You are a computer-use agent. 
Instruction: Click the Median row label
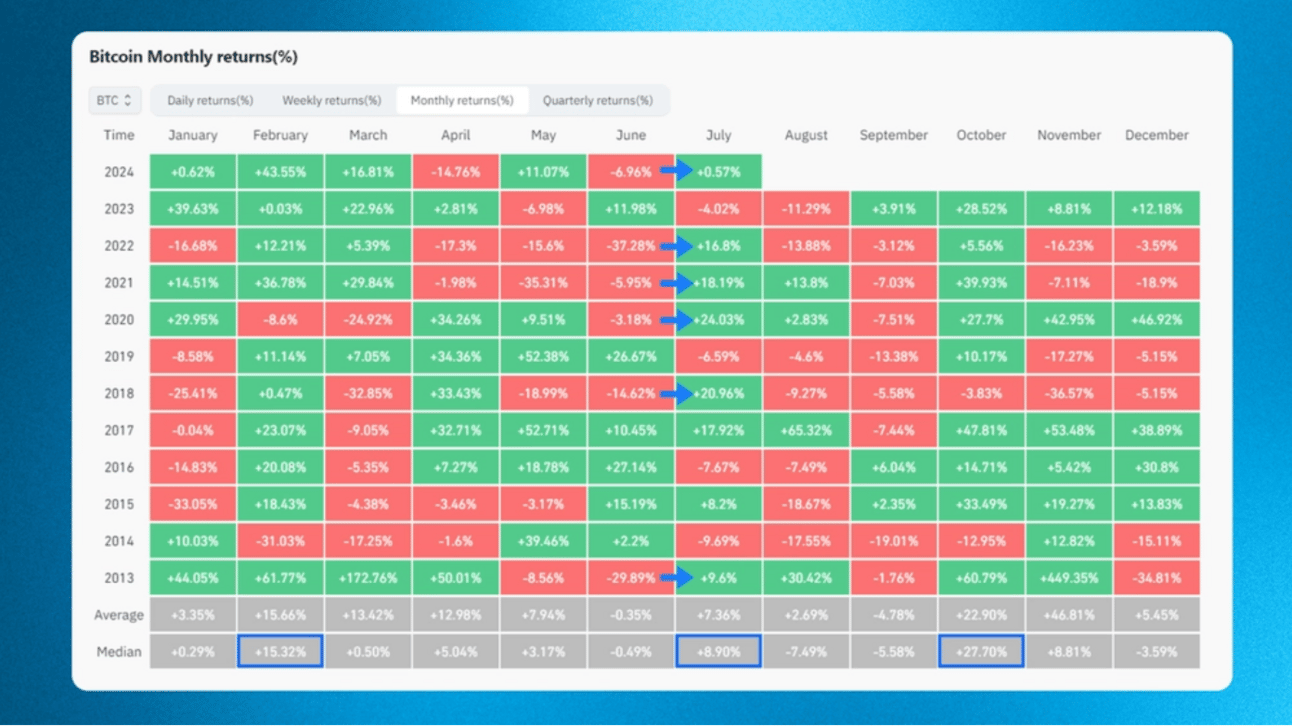click(x=119, y=652)
